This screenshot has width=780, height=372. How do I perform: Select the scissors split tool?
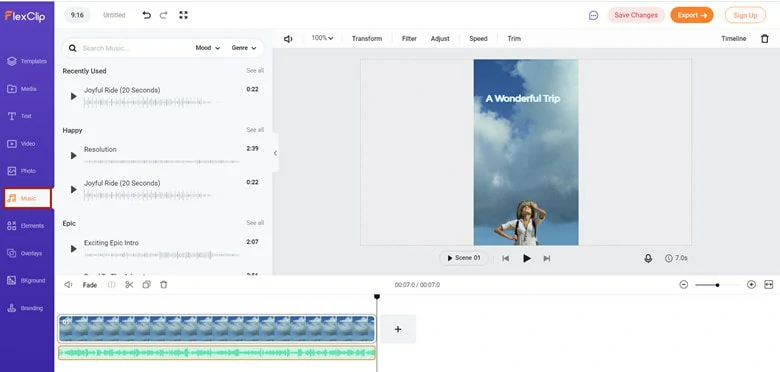click(129, 284)
